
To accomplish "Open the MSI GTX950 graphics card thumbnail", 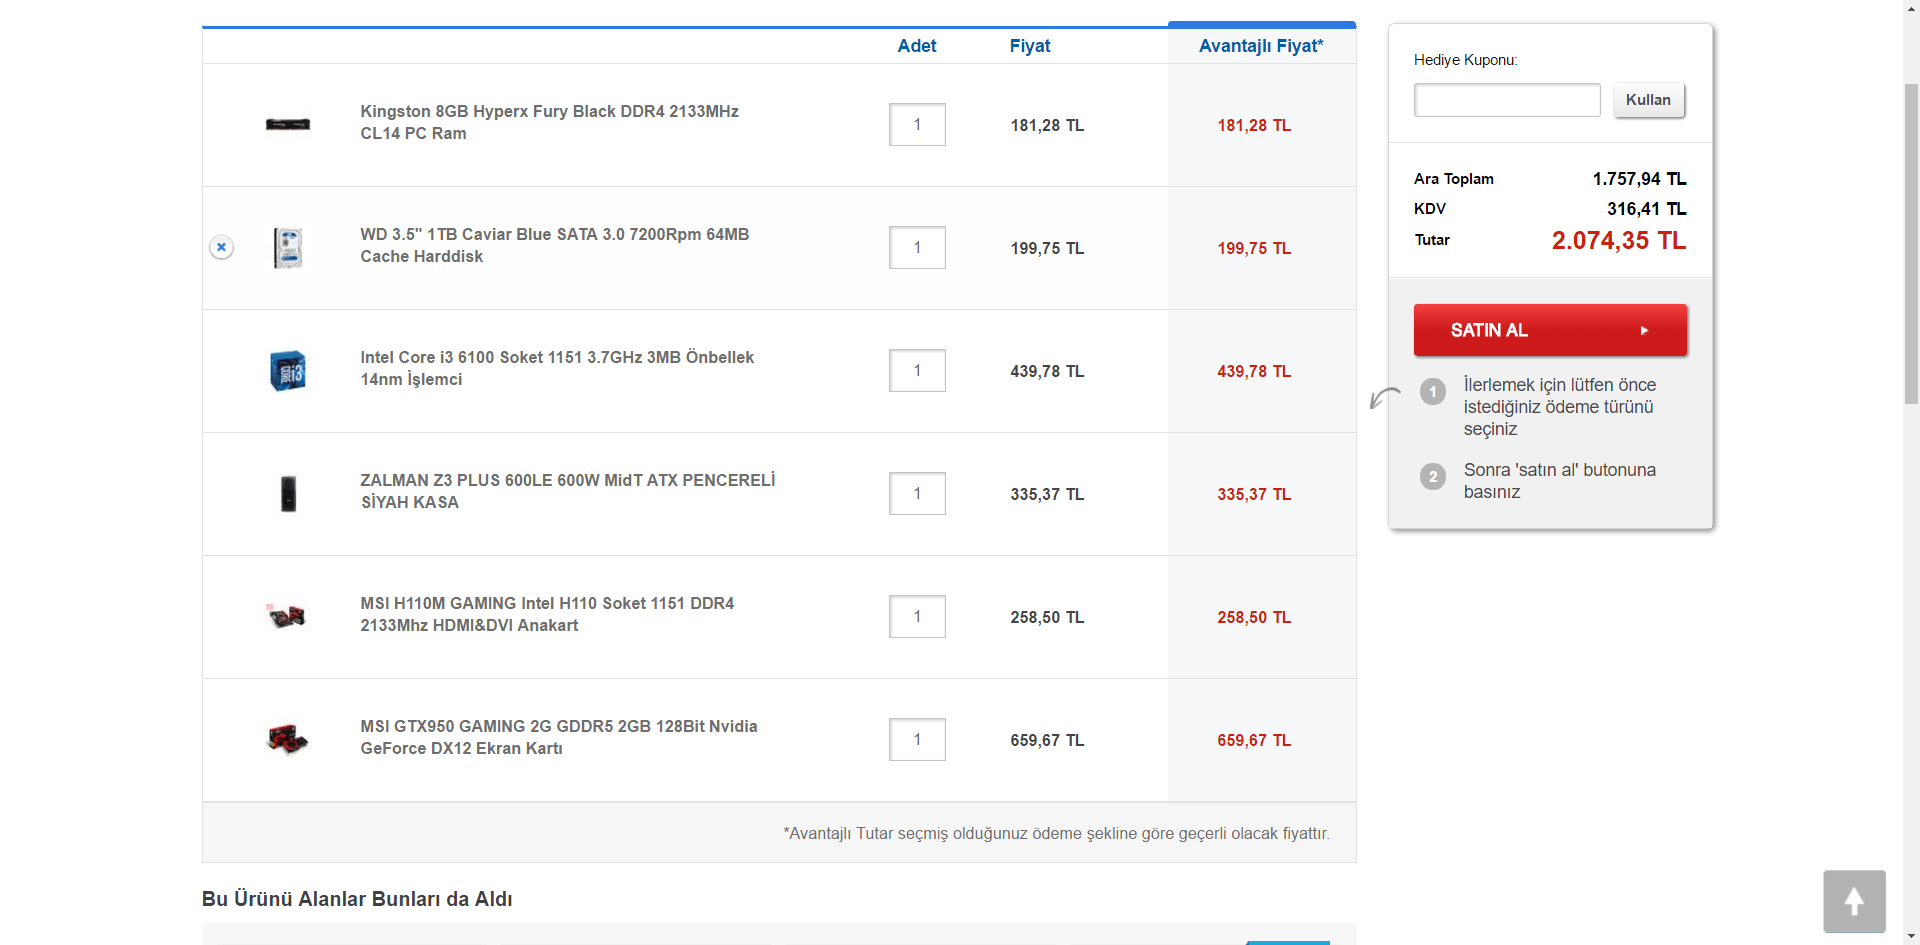I will coord(288,740).
